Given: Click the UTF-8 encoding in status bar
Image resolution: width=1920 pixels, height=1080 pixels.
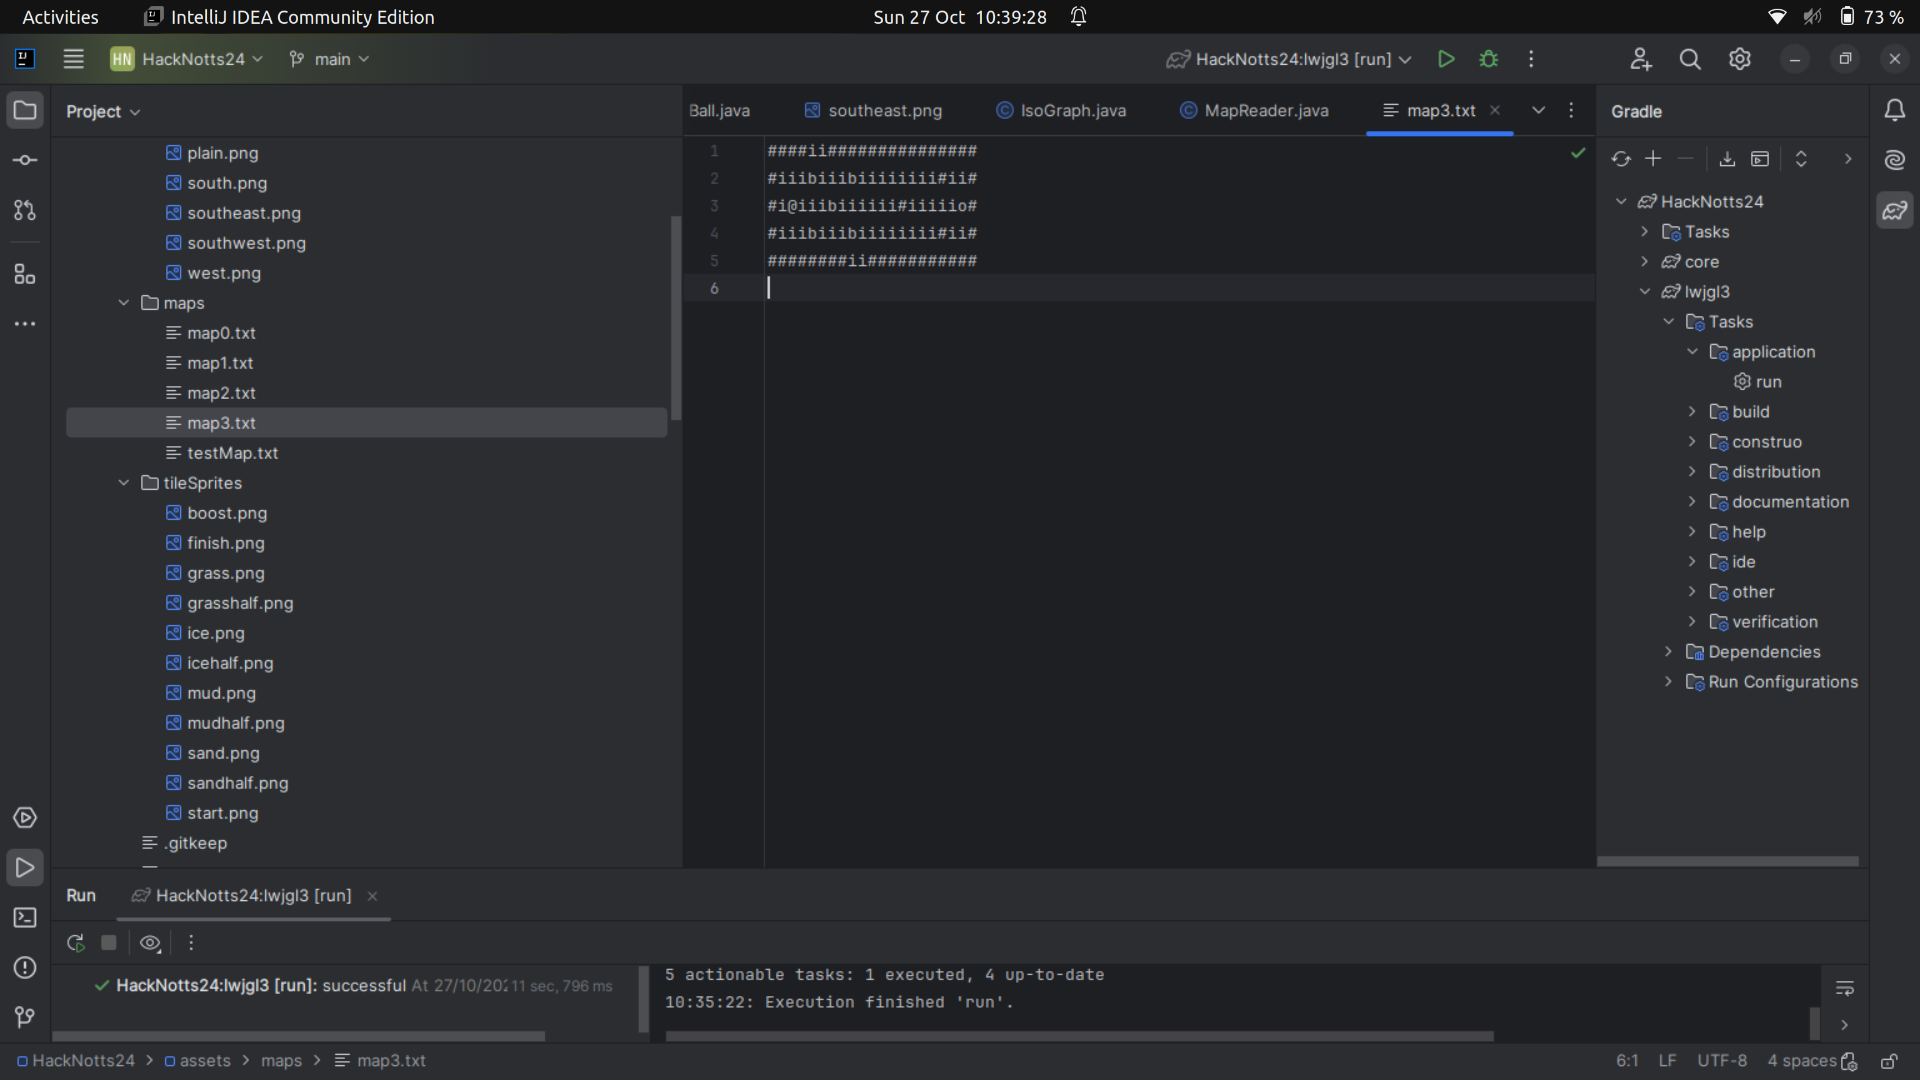Looking at the screenshot, I should point(1721,1061).
